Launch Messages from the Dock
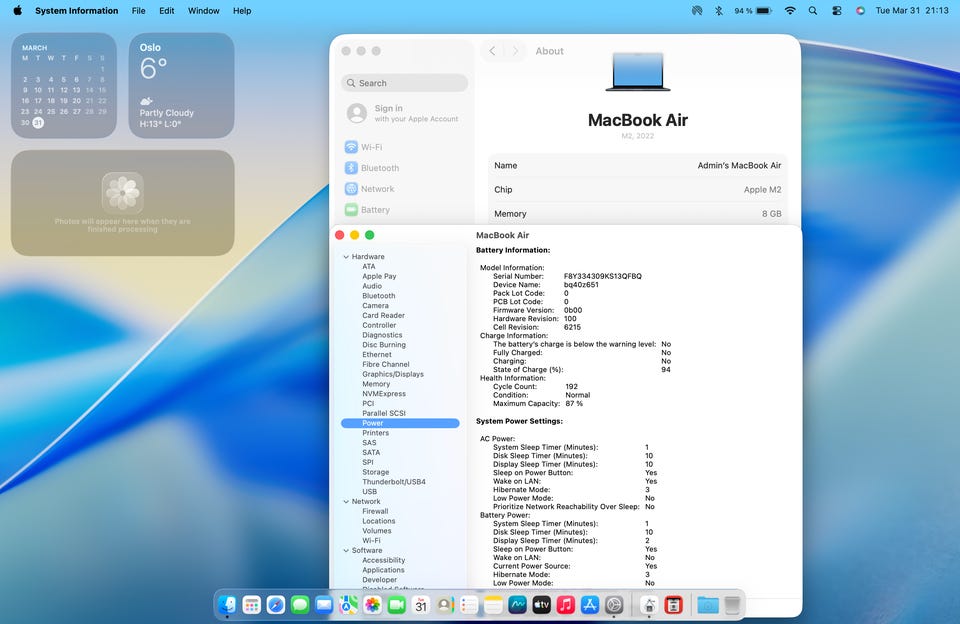Image resolution: width=960 pixels, height=624 pixels. click(x=300, y=605)
